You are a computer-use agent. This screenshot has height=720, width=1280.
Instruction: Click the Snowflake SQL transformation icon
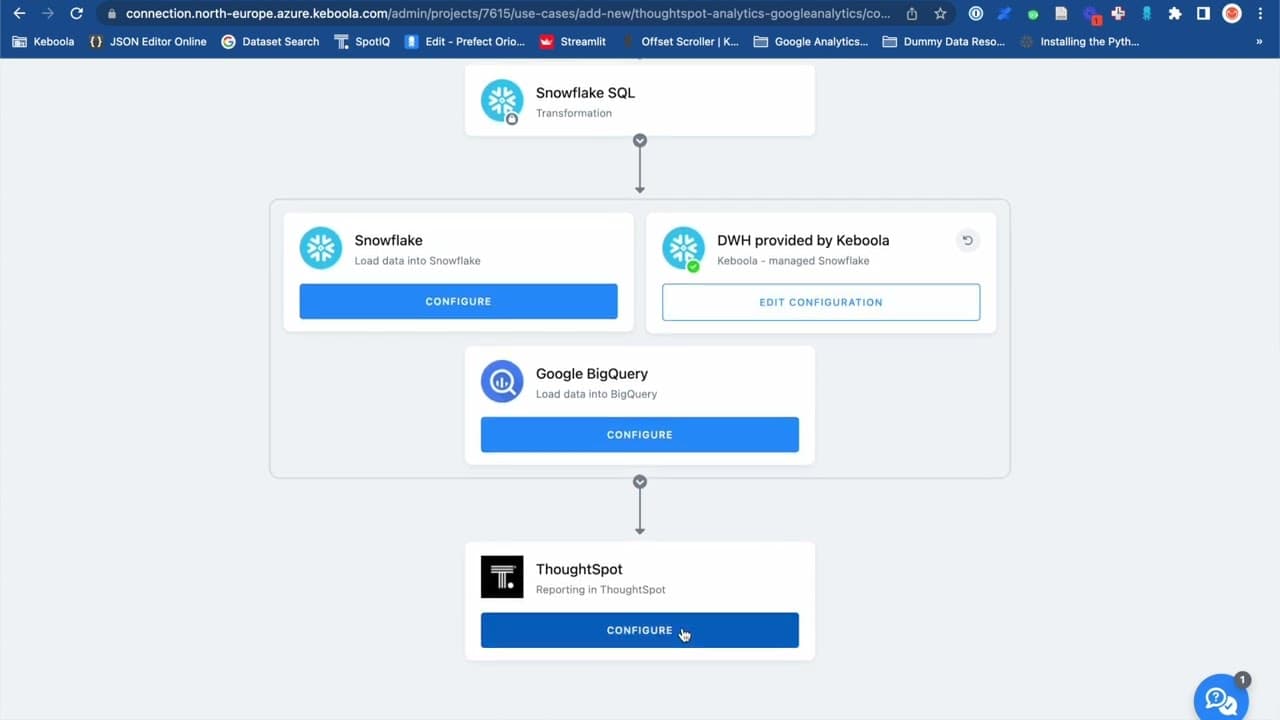(502, 101)
